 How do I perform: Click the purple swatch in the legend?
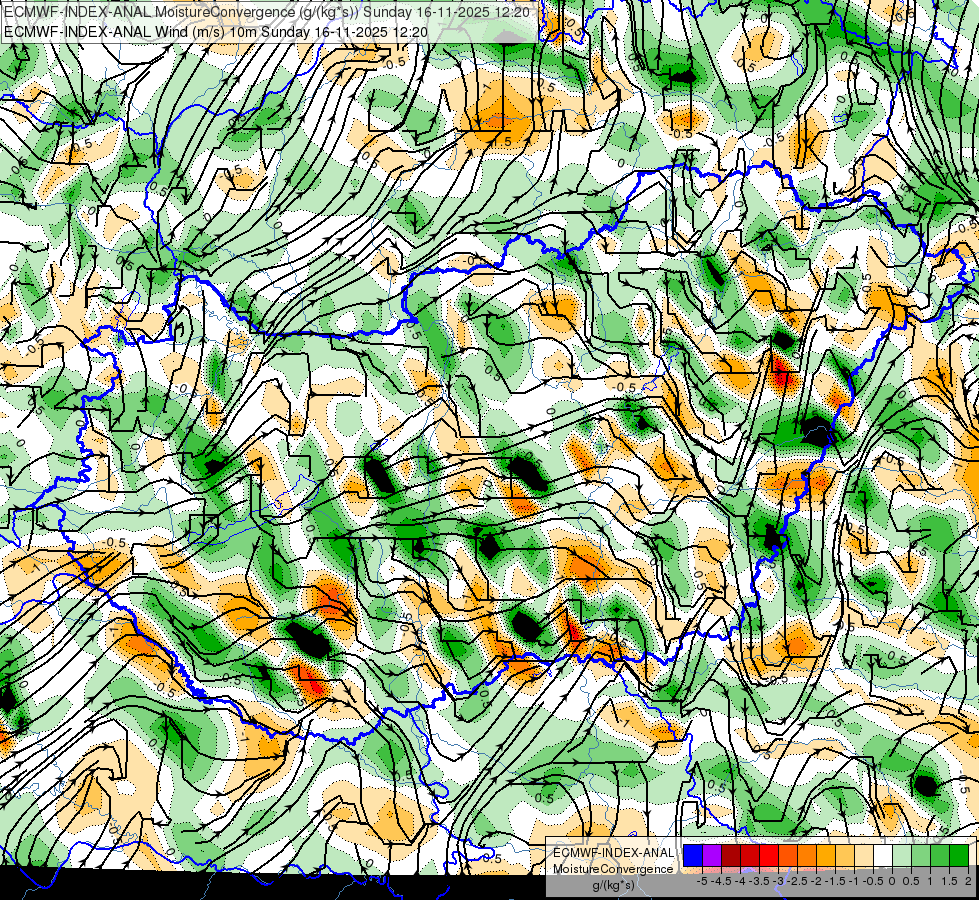click(x=712, y=855)
